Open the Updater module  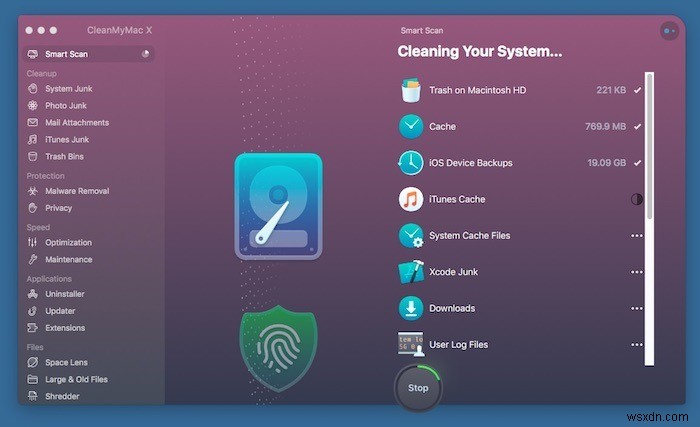click(60, 310)
